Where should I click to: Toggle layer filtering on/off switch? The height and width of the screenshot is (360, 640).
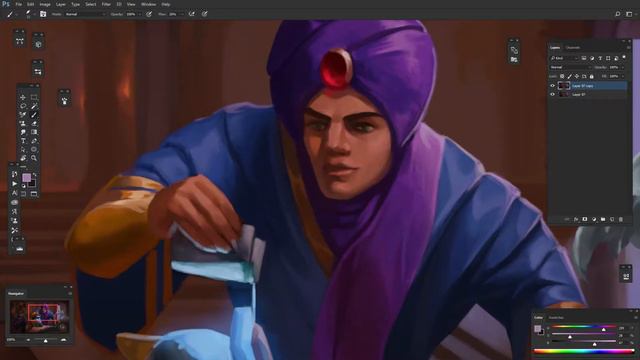click(x=624, y=57)
